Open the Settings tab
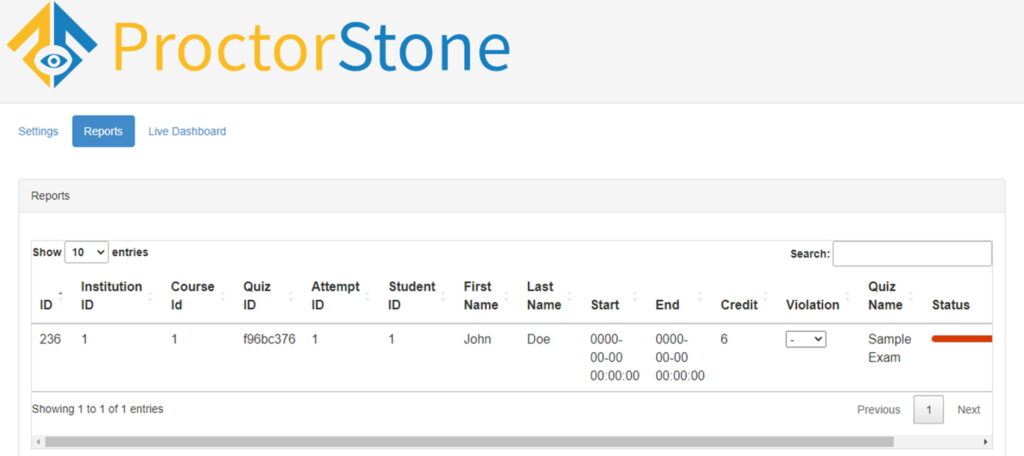 click(39, 131)
